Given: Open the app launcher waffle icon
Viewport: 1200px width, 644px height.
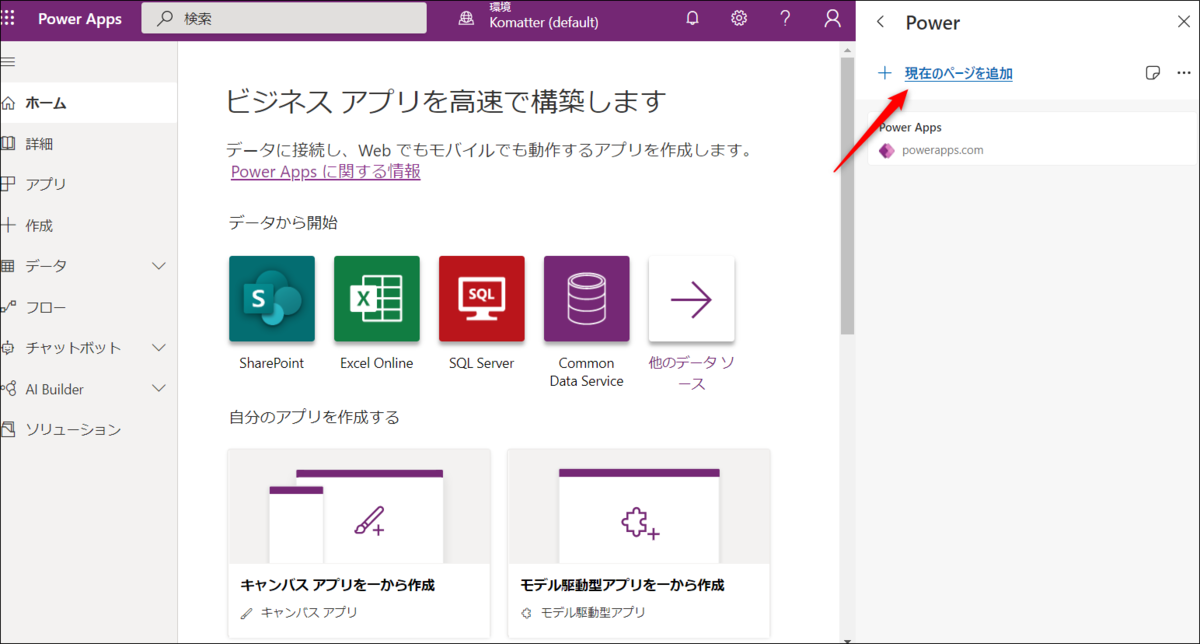Looking at the screenshot, I should [8, 19].
